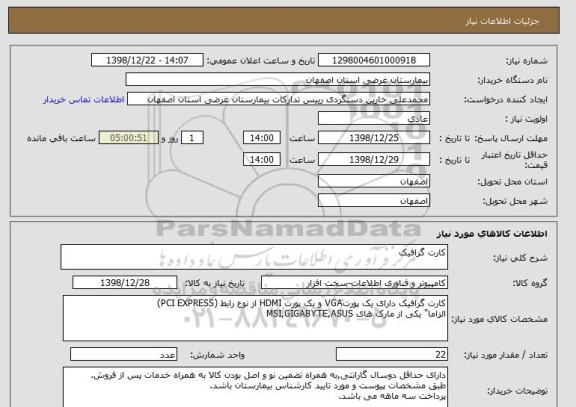Click the request creator field محمدعلی
This screenshot has width=576, height=407.
pos(278,100)
